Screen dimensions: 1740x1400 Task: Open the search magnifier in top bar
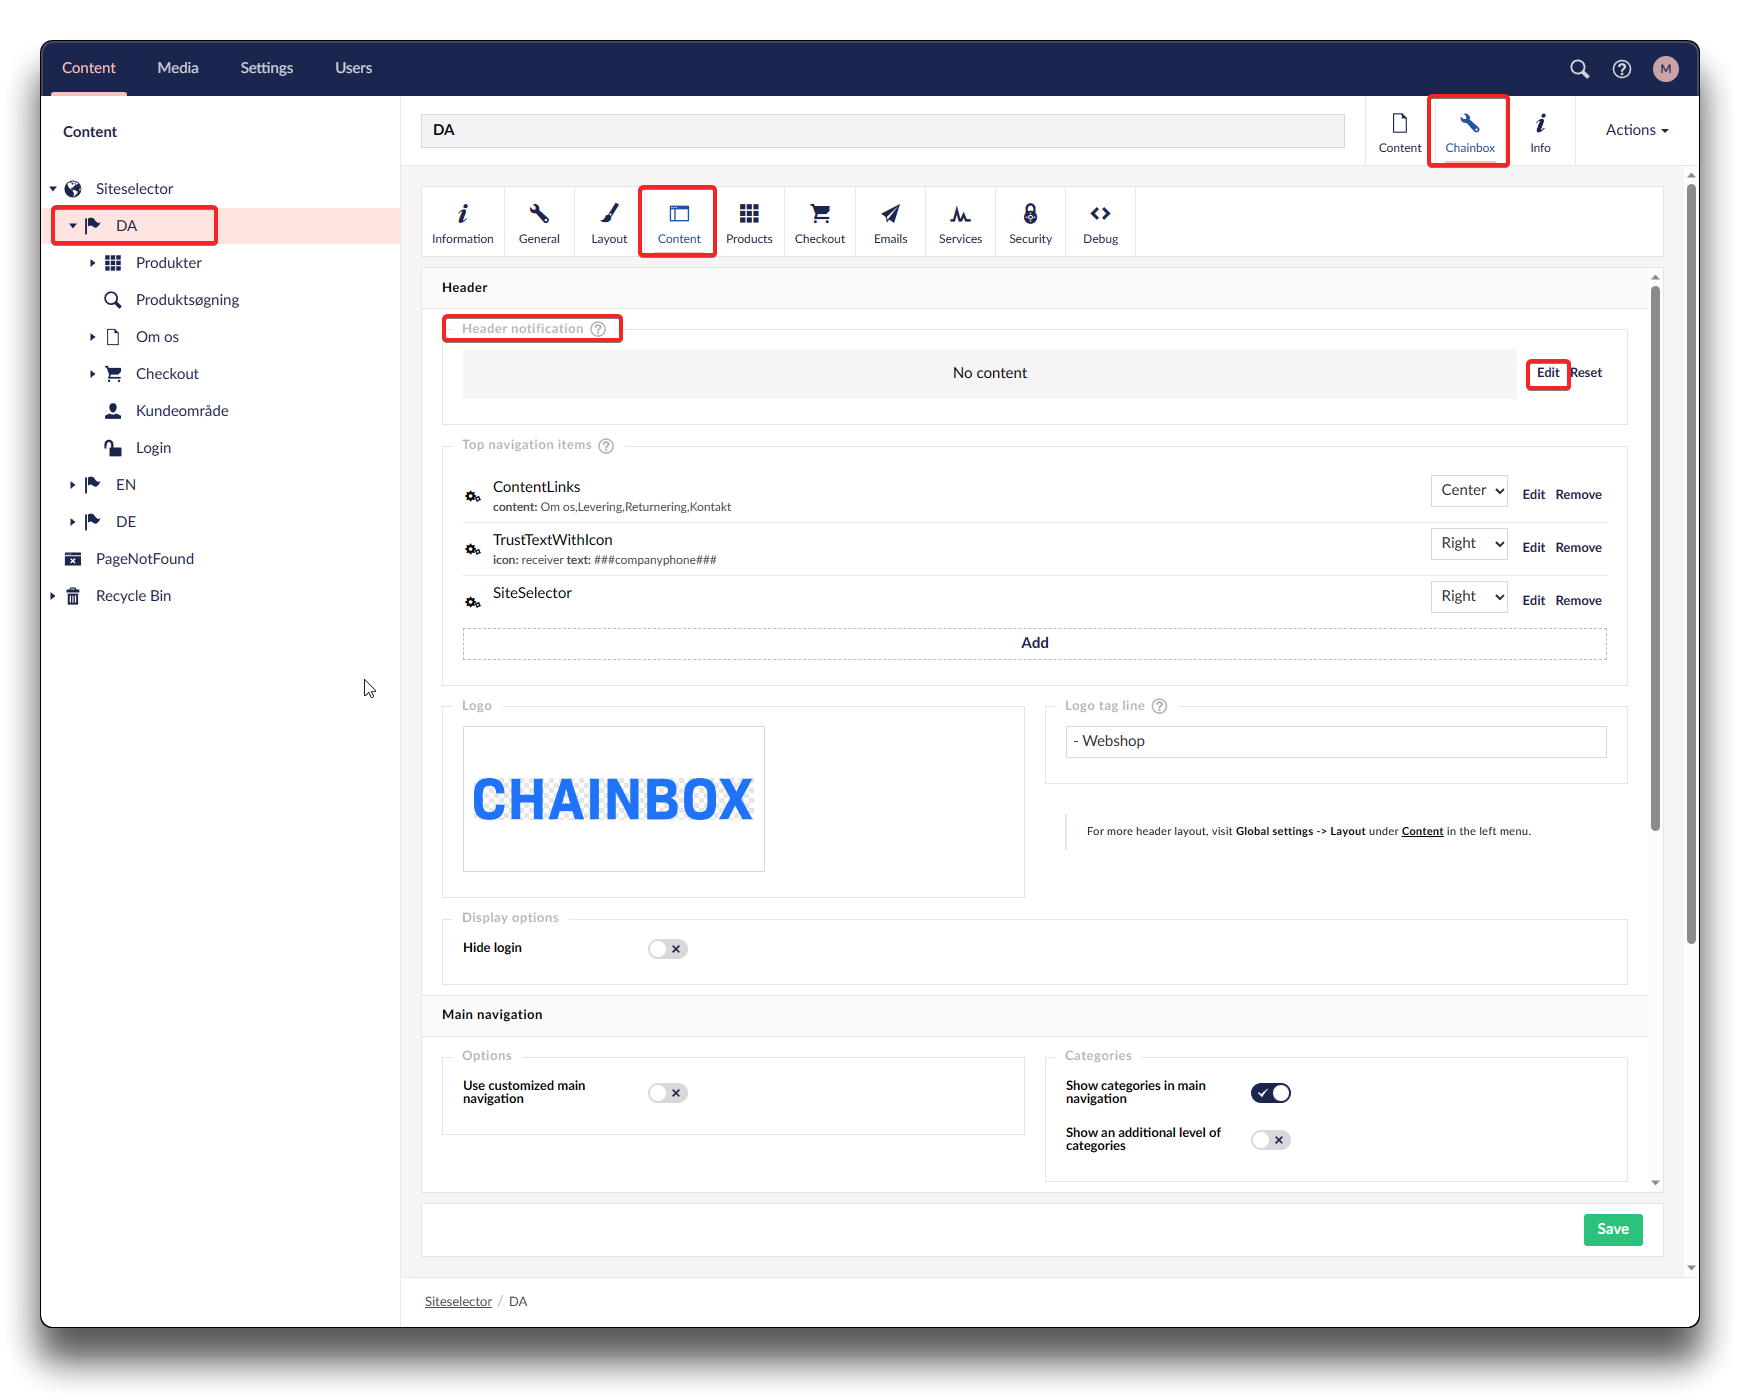click(x=1579, y=69)
